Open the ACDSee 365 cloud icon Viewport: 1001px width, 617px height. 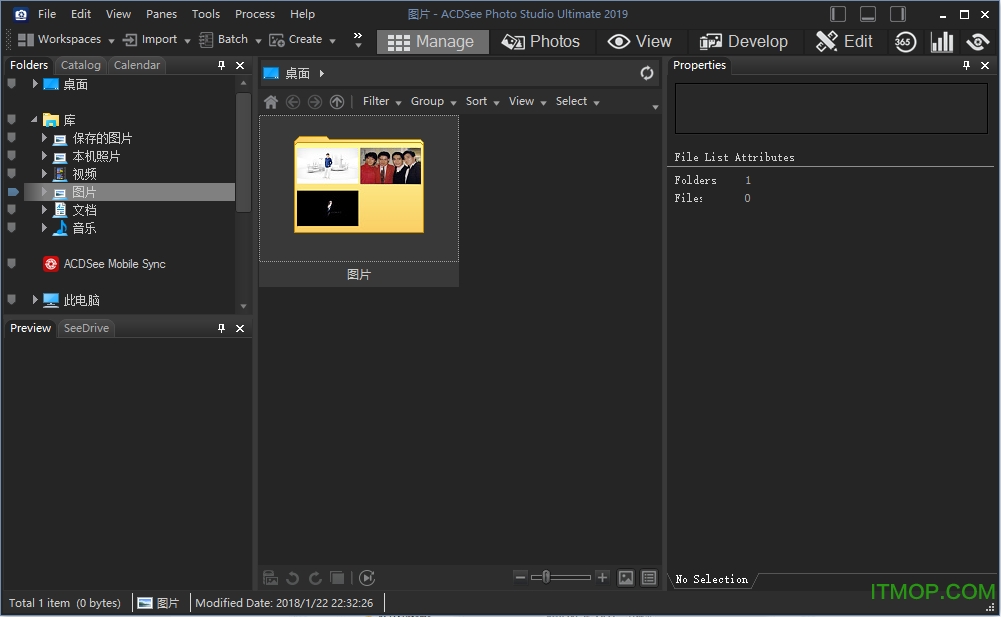tap(905, 41)
